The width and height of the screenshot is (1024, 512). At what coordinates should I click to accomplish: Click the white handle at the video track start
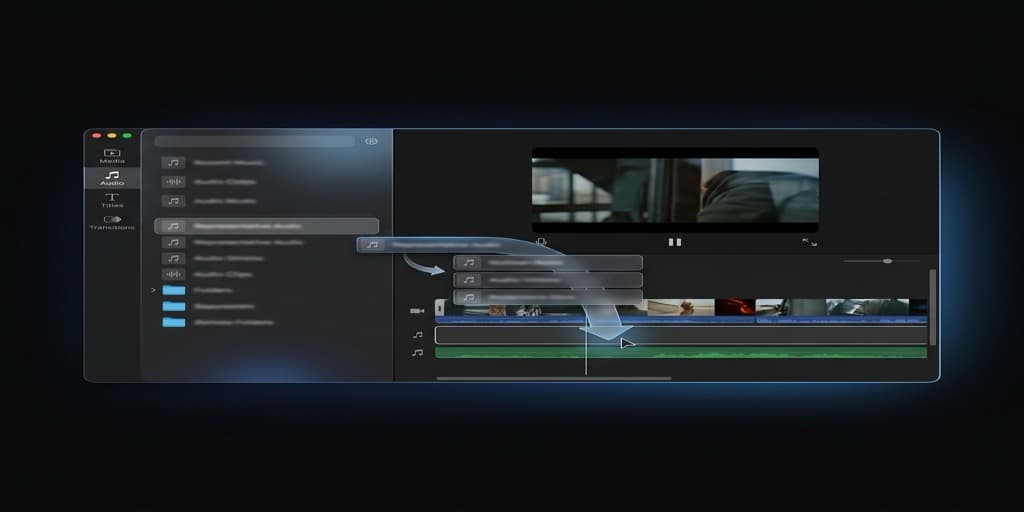coord(440,307)
